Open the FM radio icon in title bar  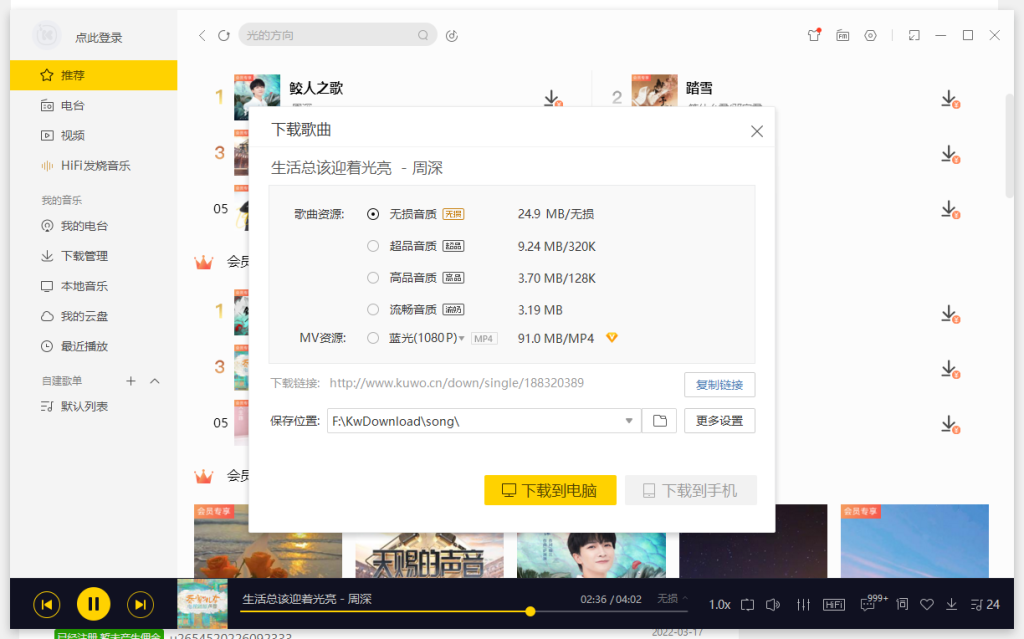pos(842,35)
